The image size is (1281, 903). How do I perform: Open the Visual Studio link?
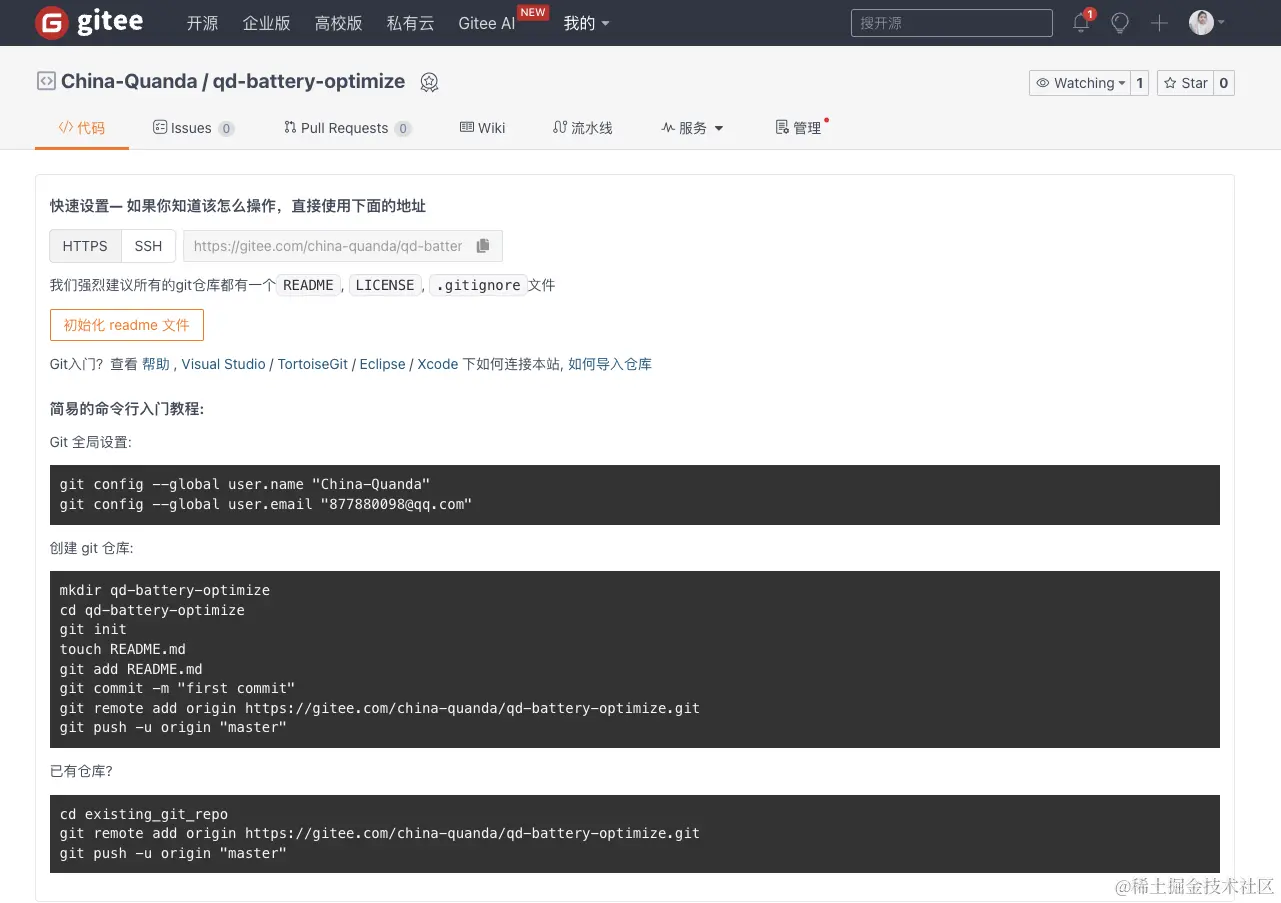(223, 364)
